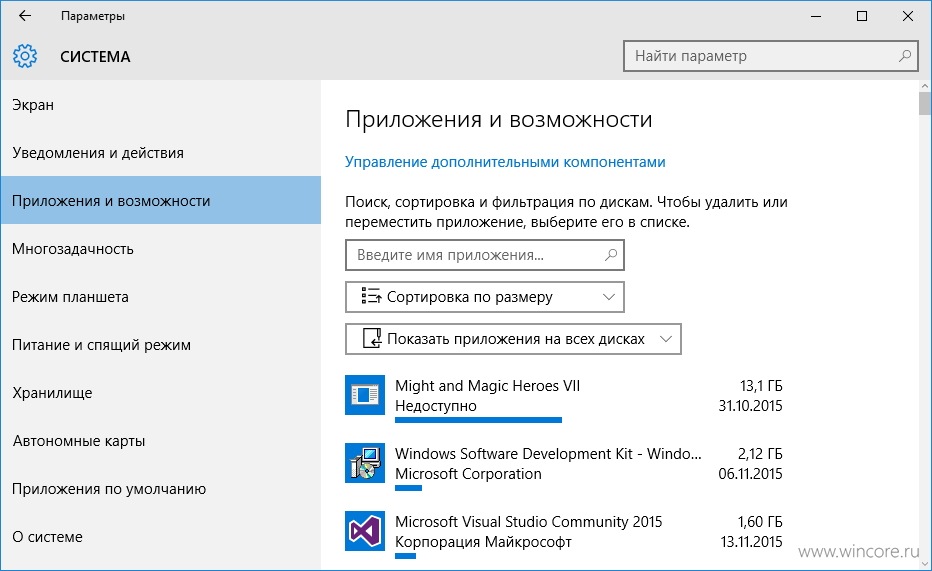Select the Might and Magic Heroes VII entry
Image resolution: width=932 pixels, height=571 pixels.
click(x=564, y=398)
